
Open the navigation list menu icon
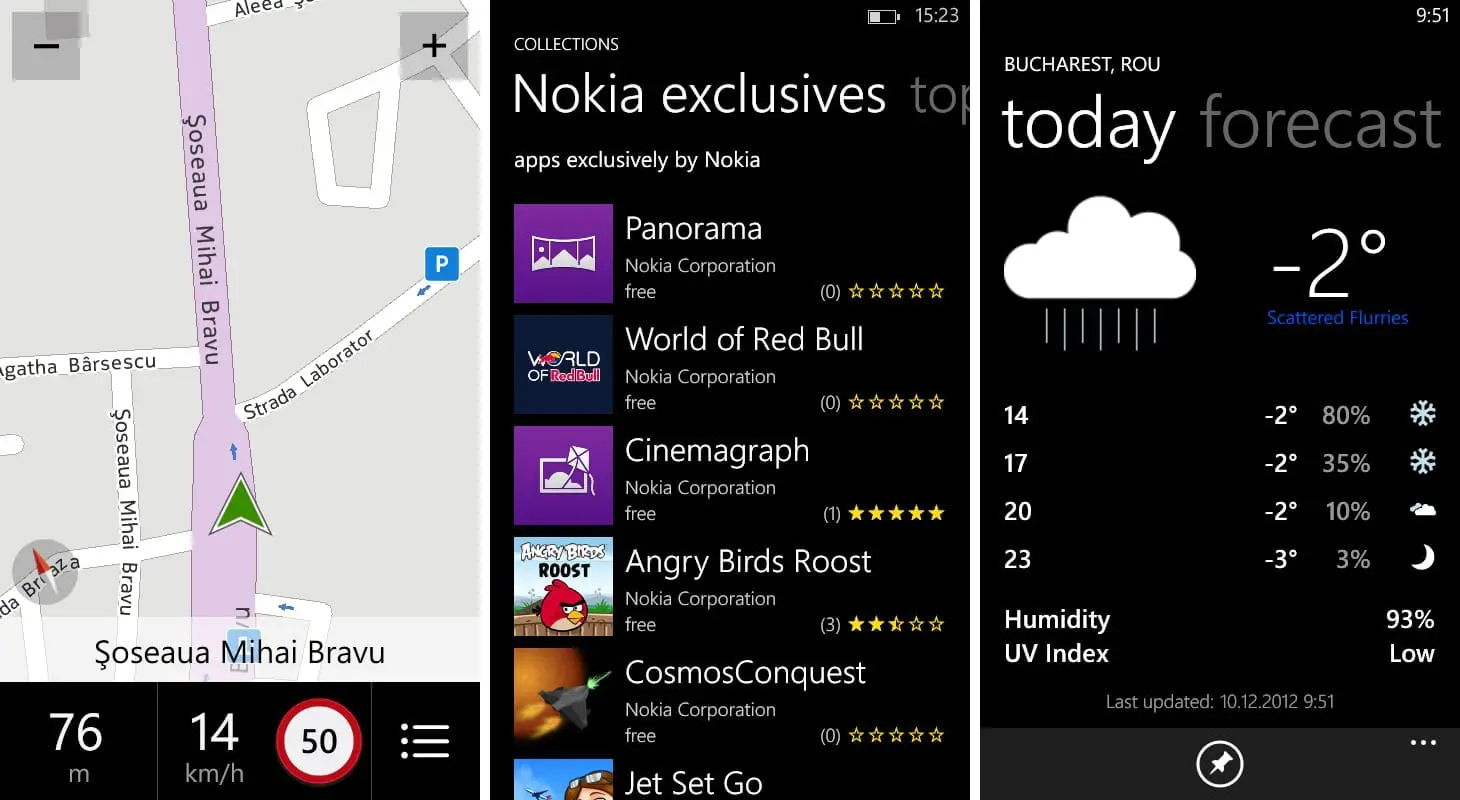tap(425, 741)
